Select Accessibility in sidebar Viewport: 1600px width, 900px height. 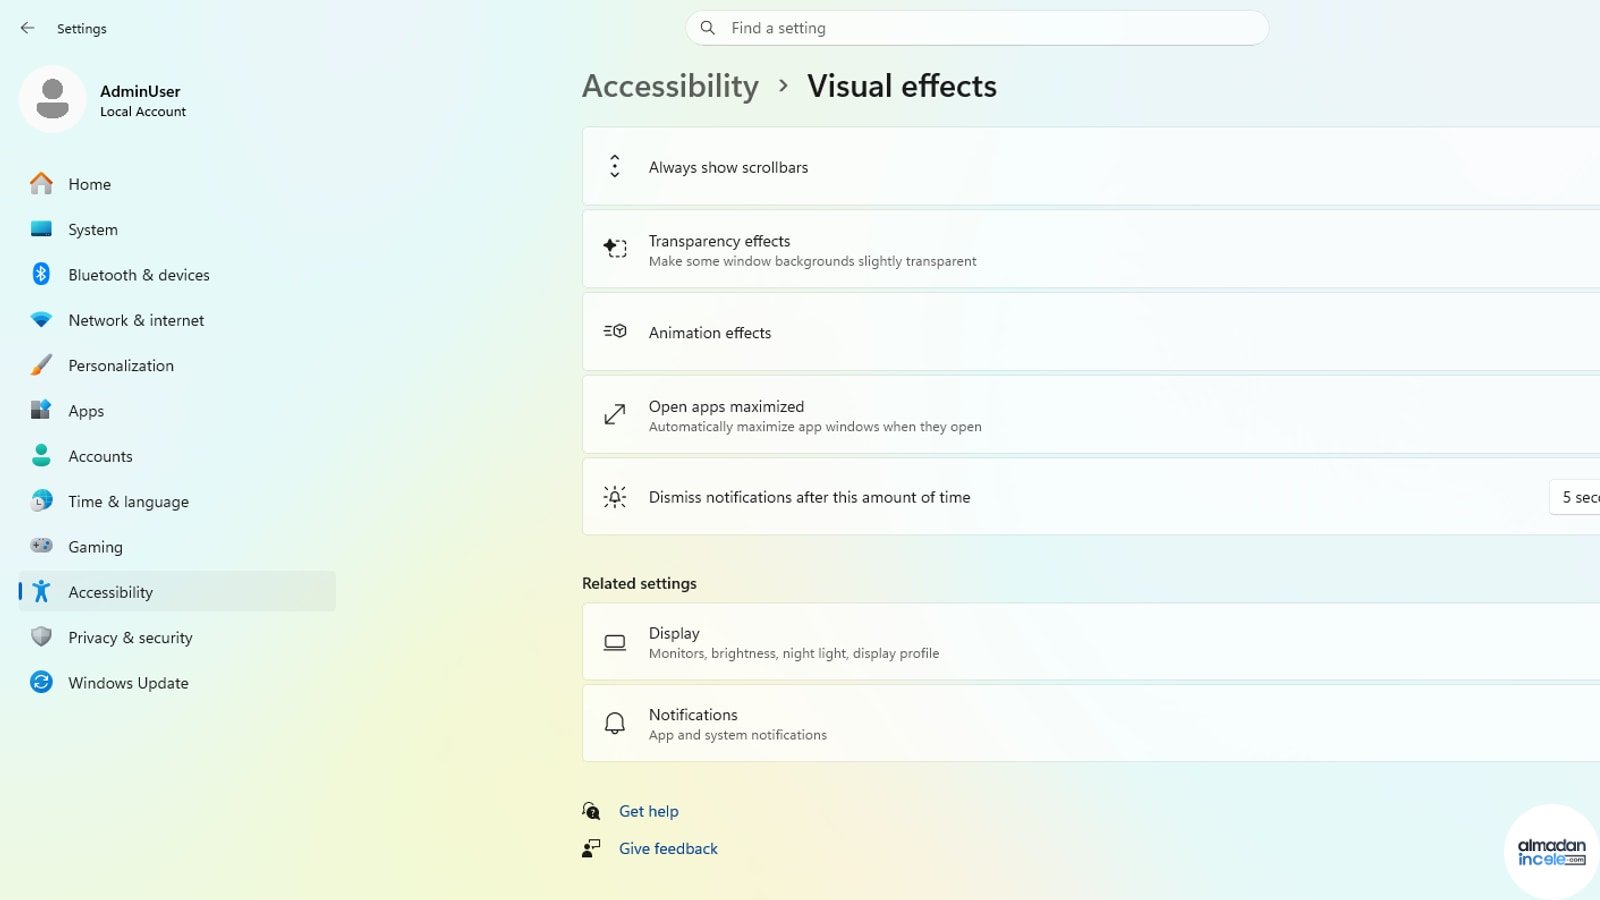177,592
